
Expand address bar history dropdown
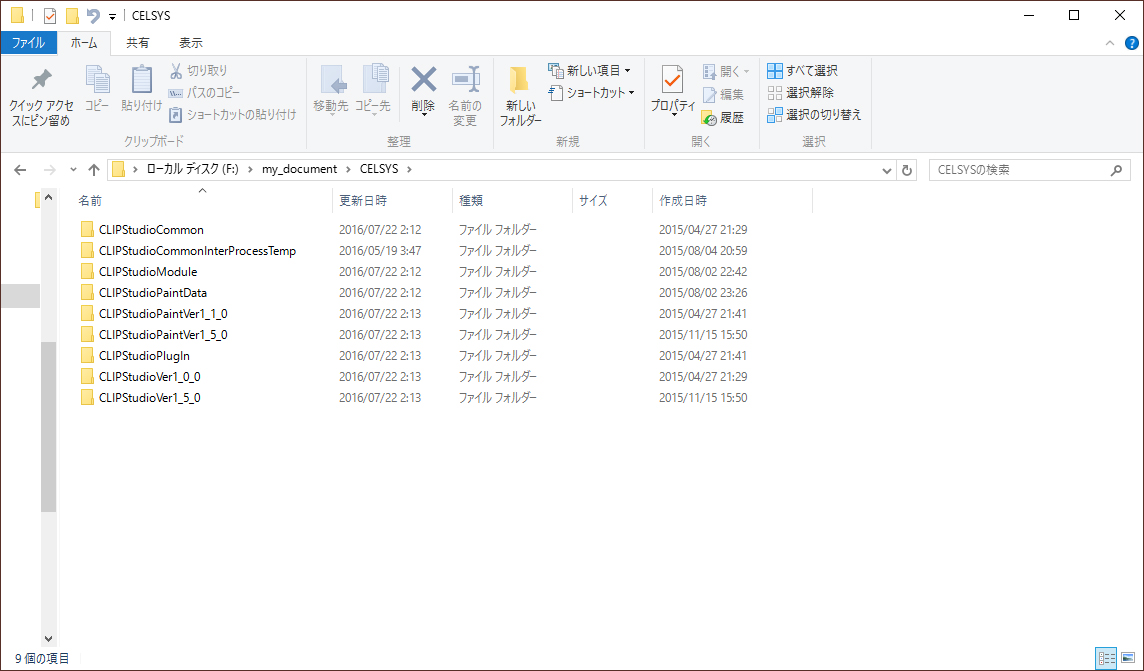tap(886, 170)
